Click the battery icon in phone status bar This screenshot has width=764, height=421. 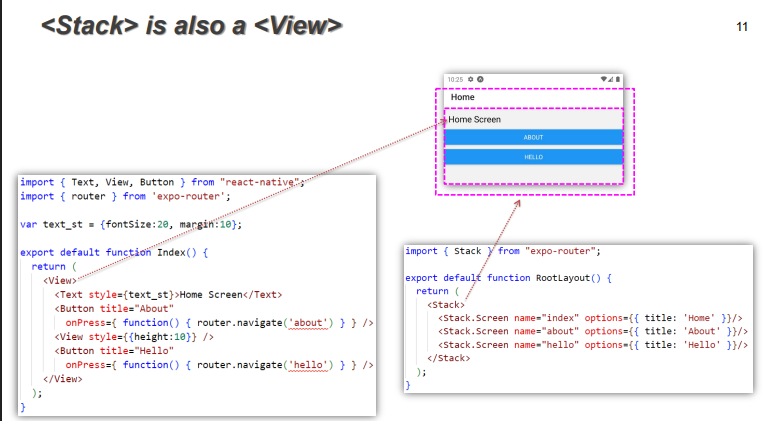(618, 79)
